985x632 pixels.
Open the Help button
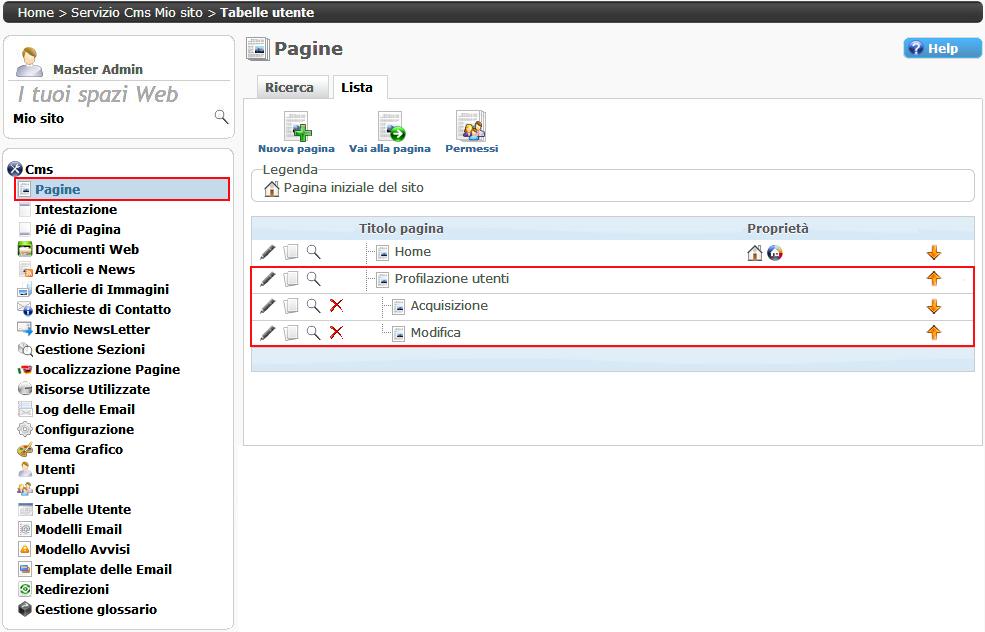(942, 48)
